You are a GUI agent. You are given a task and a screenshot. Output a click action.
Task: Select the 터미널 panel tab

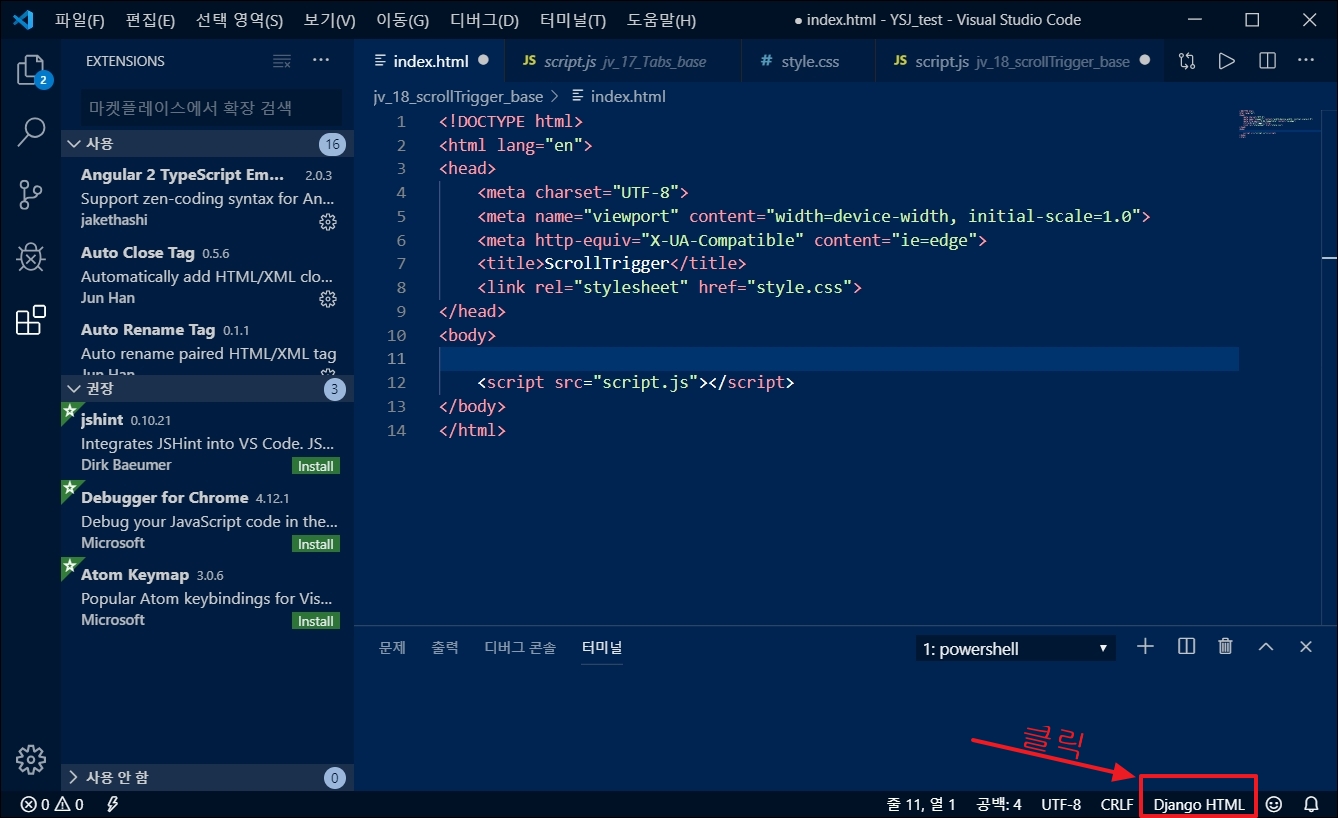point(602,647)
